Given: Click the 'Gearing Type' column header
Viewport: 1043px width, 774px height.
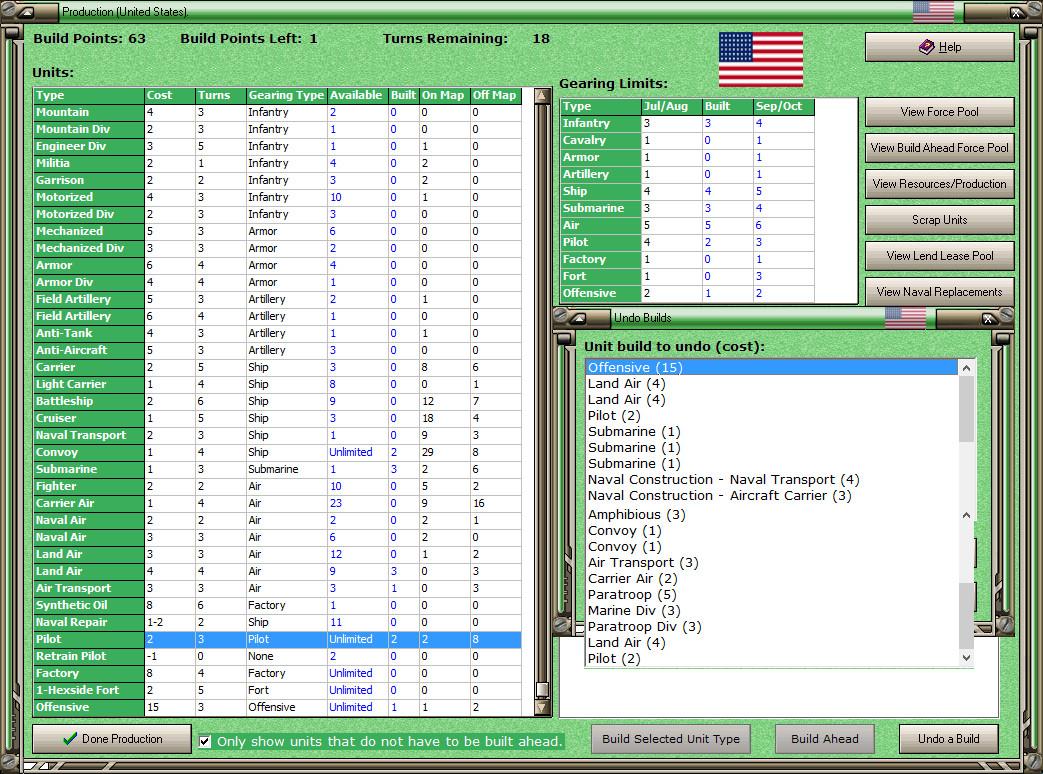Looking at the screenshot, I should click(x=287, y=95).
